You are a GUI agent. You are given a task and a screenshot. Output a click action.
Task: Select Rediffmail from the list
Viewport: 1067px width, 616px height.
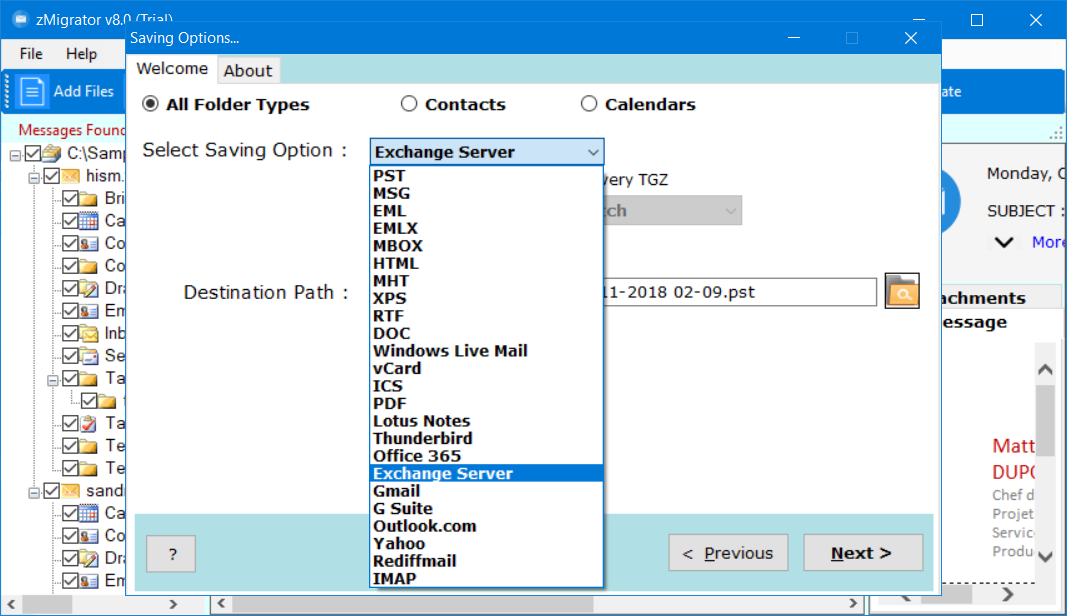click(487, 562)
